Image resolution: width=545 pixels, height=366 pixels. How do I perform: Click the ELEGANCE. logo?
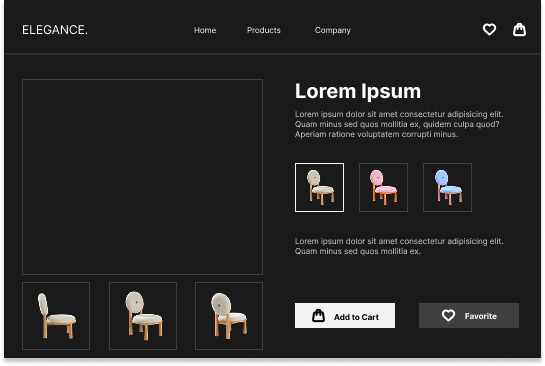click(x=55, y=30)
